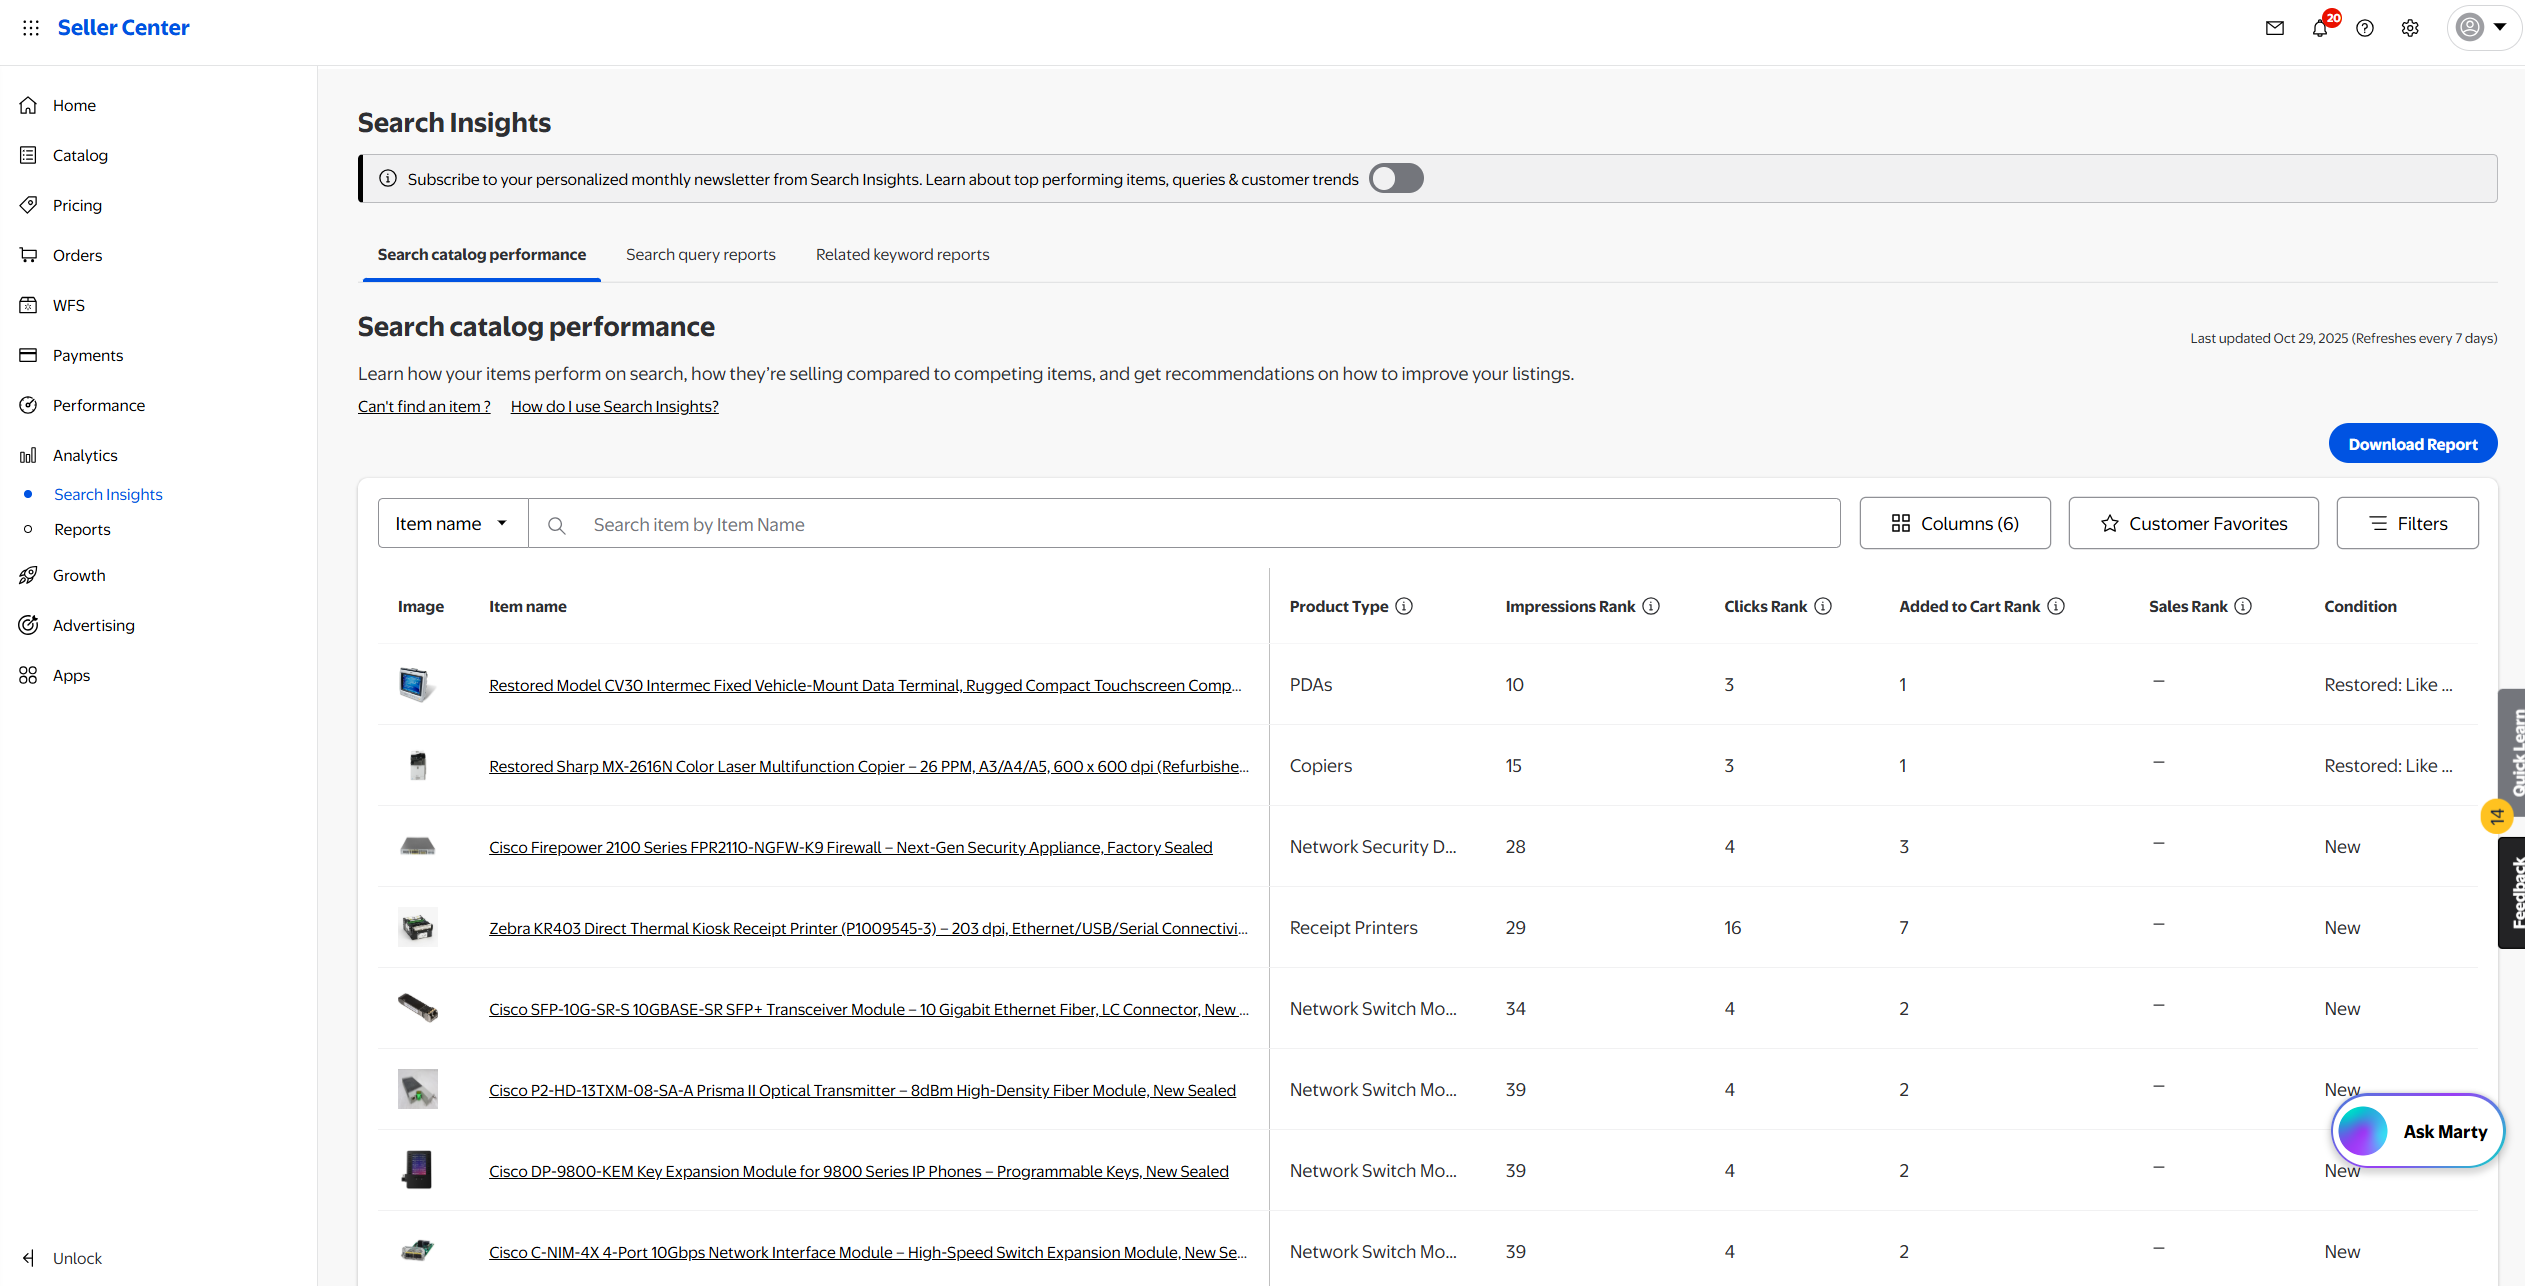Screen dimensions: 2525x1286
Task: Click the Download Report button
Action: [2412, 444]
